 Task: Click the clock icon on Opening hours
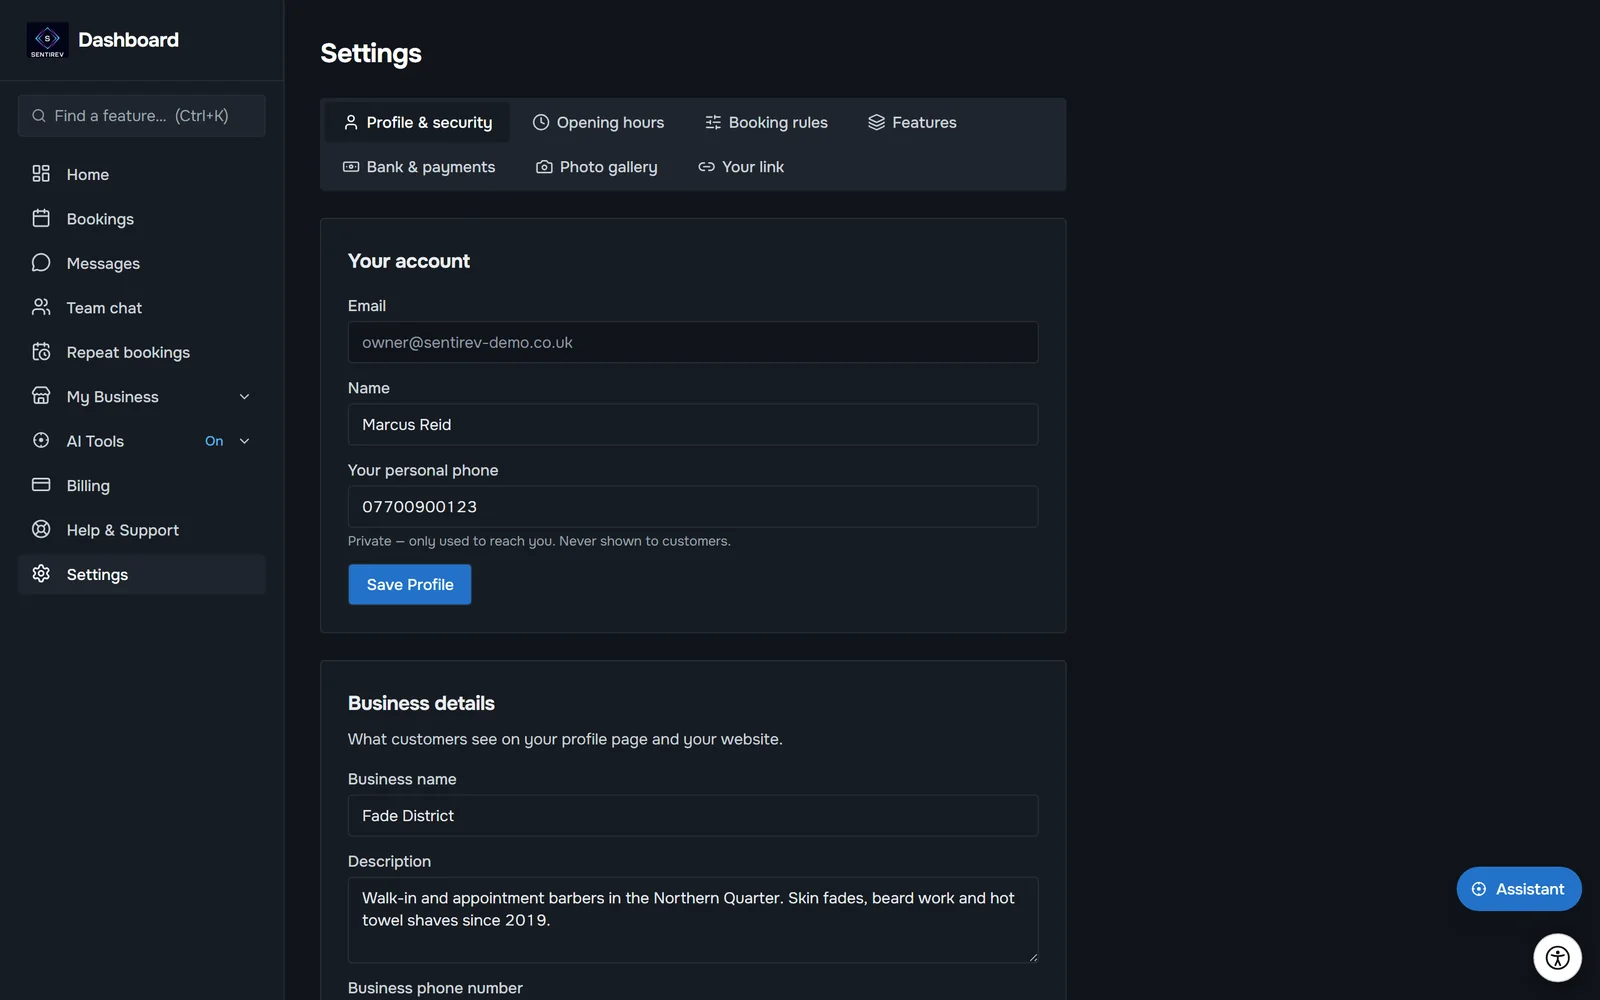pyautogui.click(x=541, y=122)
